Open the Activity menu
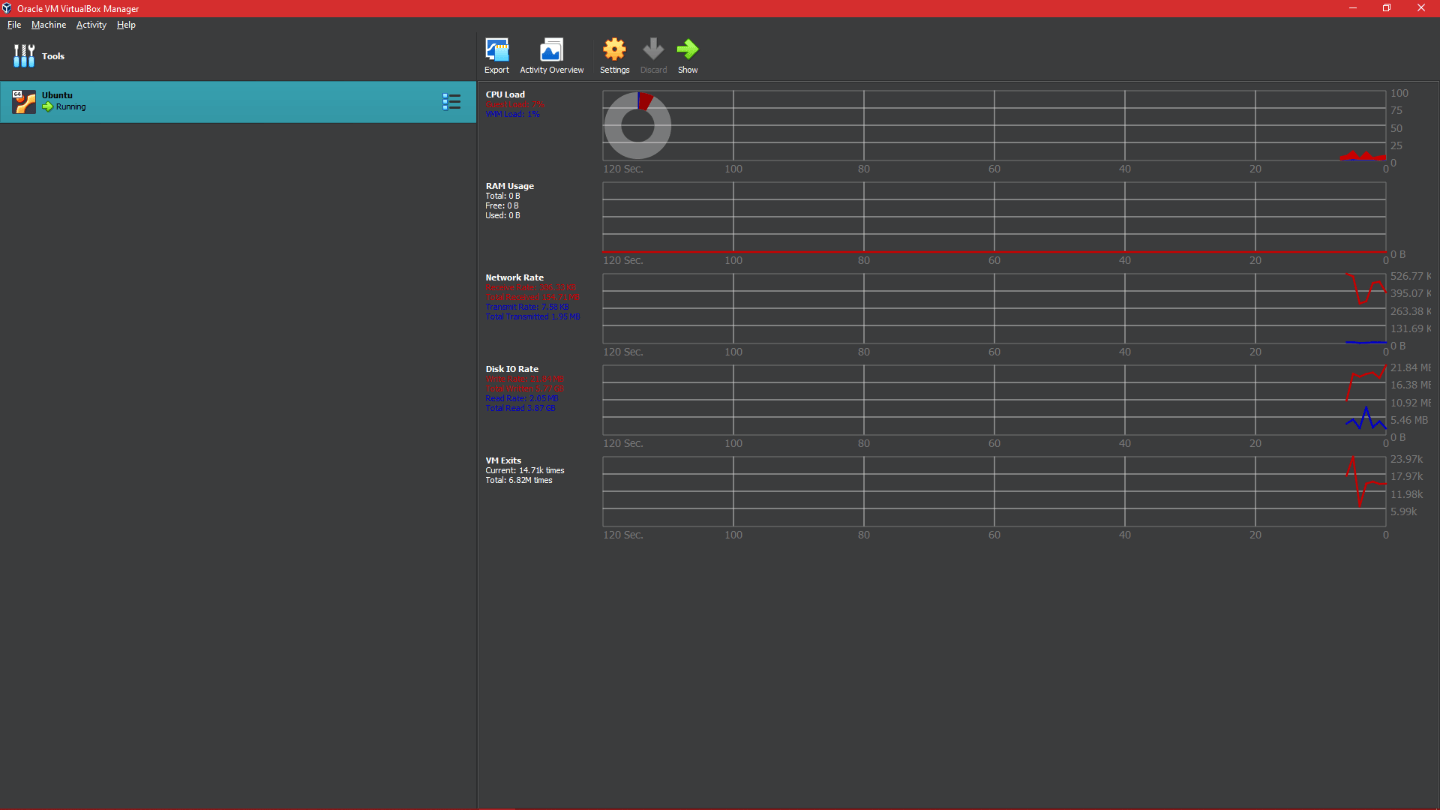 (91, 24)
